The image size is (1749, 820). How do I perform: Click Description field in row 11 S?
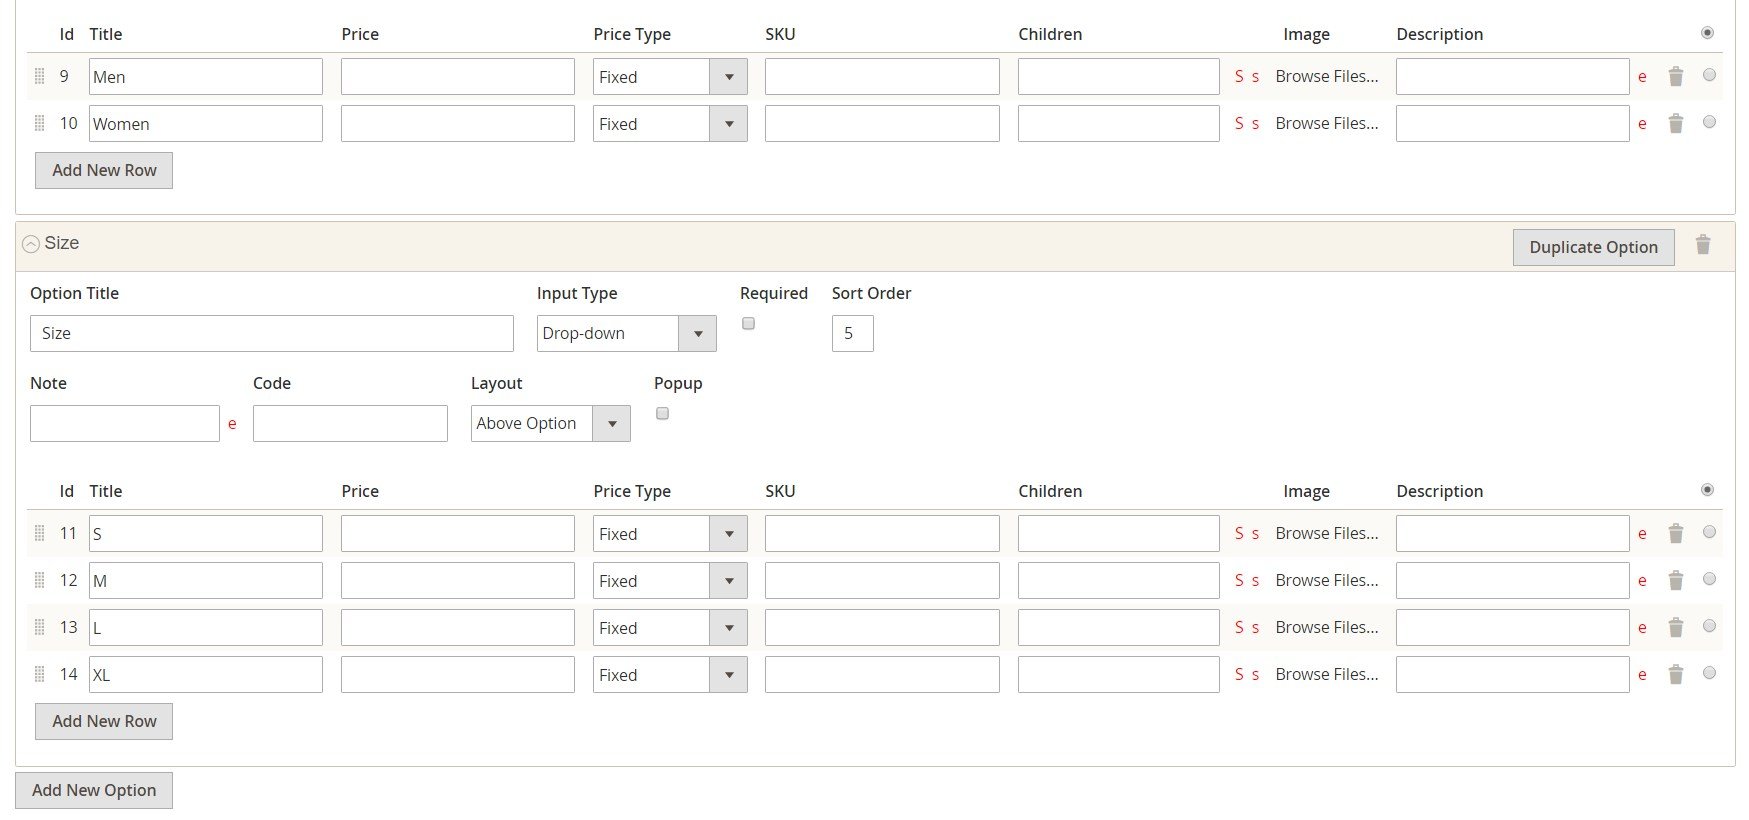(x=1513, y=534)
